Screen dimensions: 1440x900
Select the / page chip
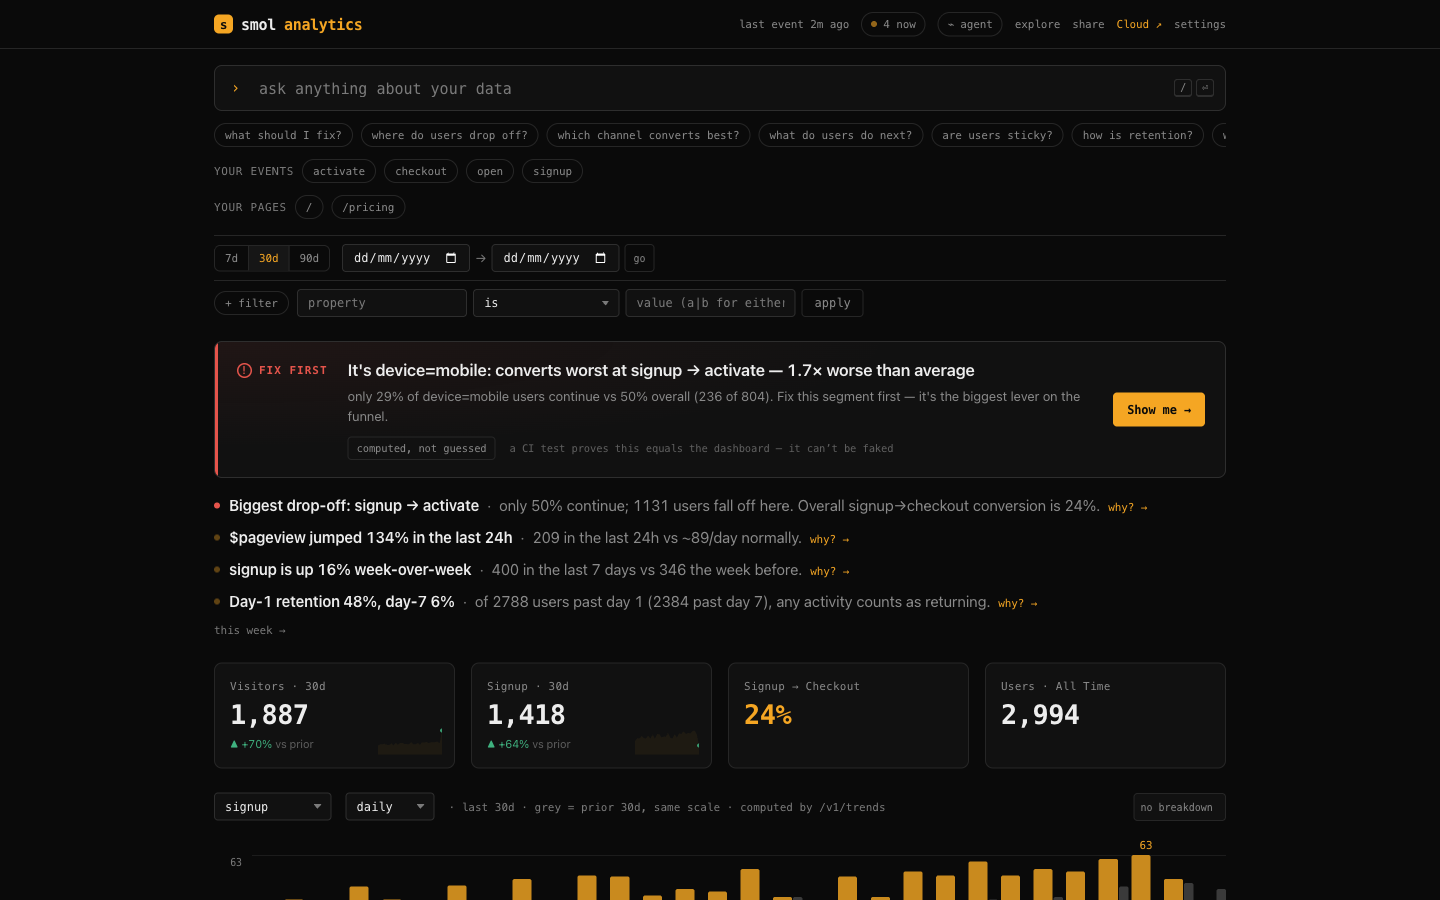309,207
